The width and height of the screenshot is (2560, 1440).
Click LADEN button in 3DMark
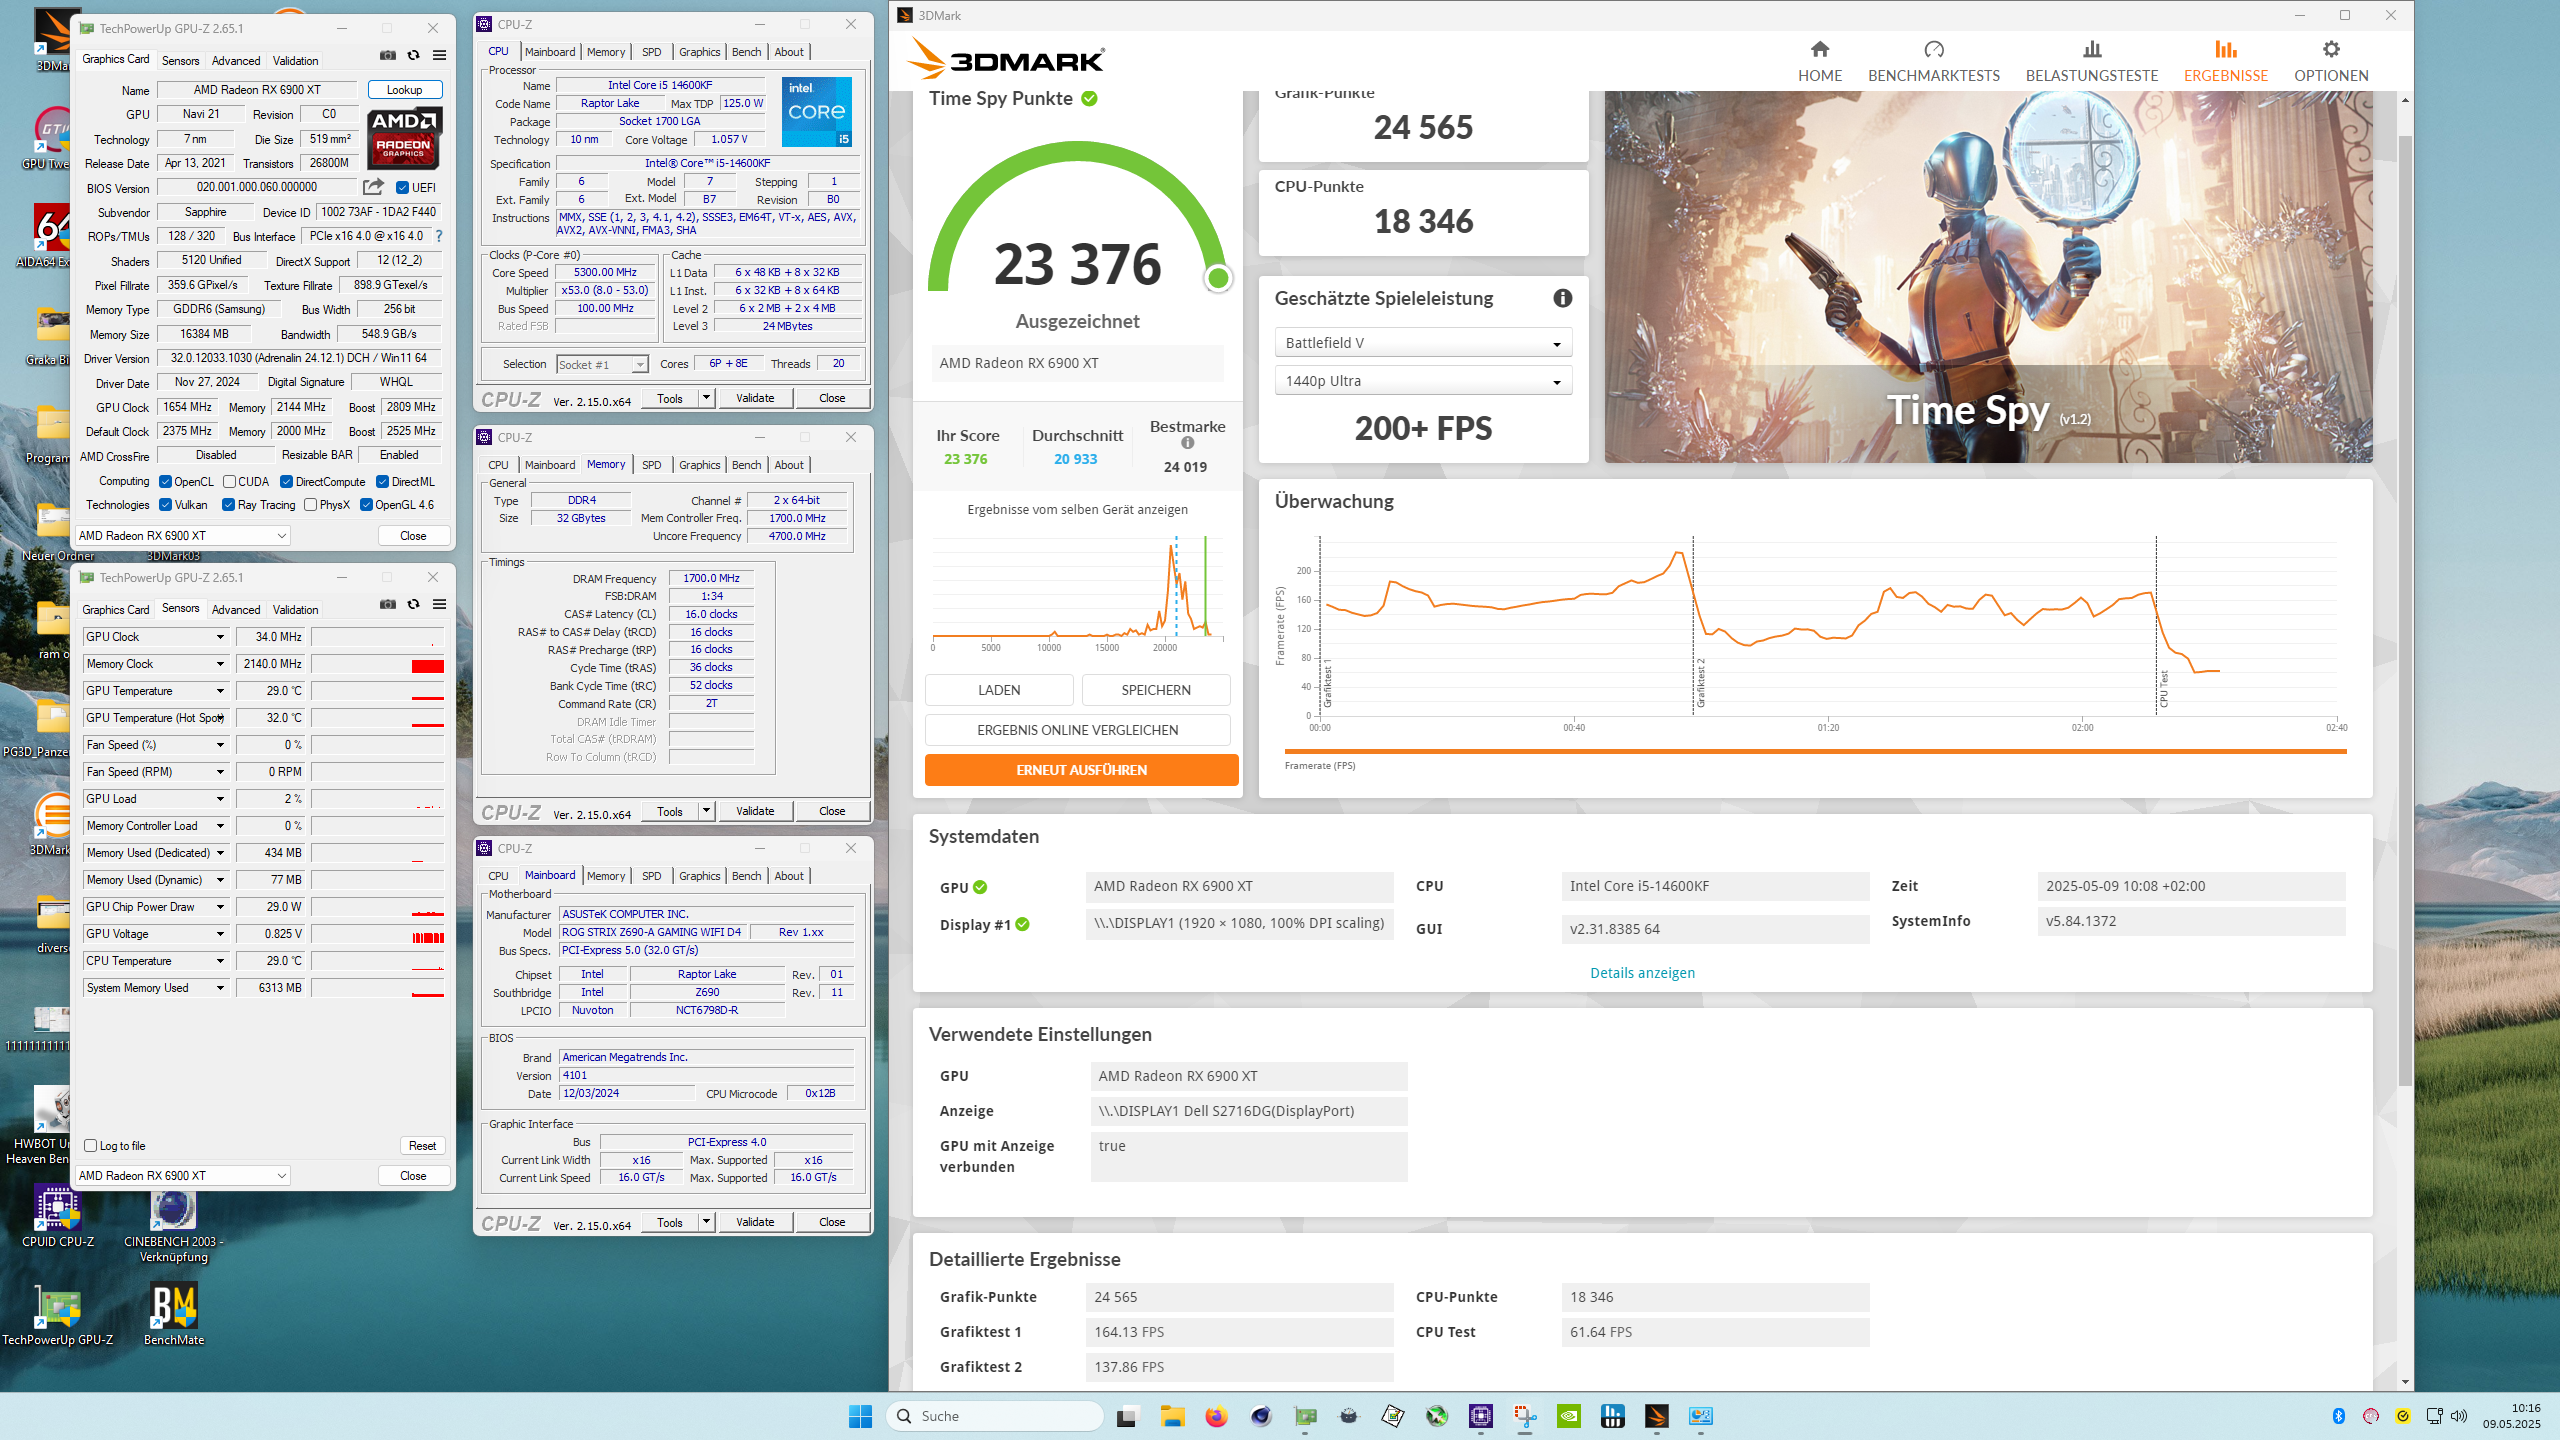click(x=999, y=690)
